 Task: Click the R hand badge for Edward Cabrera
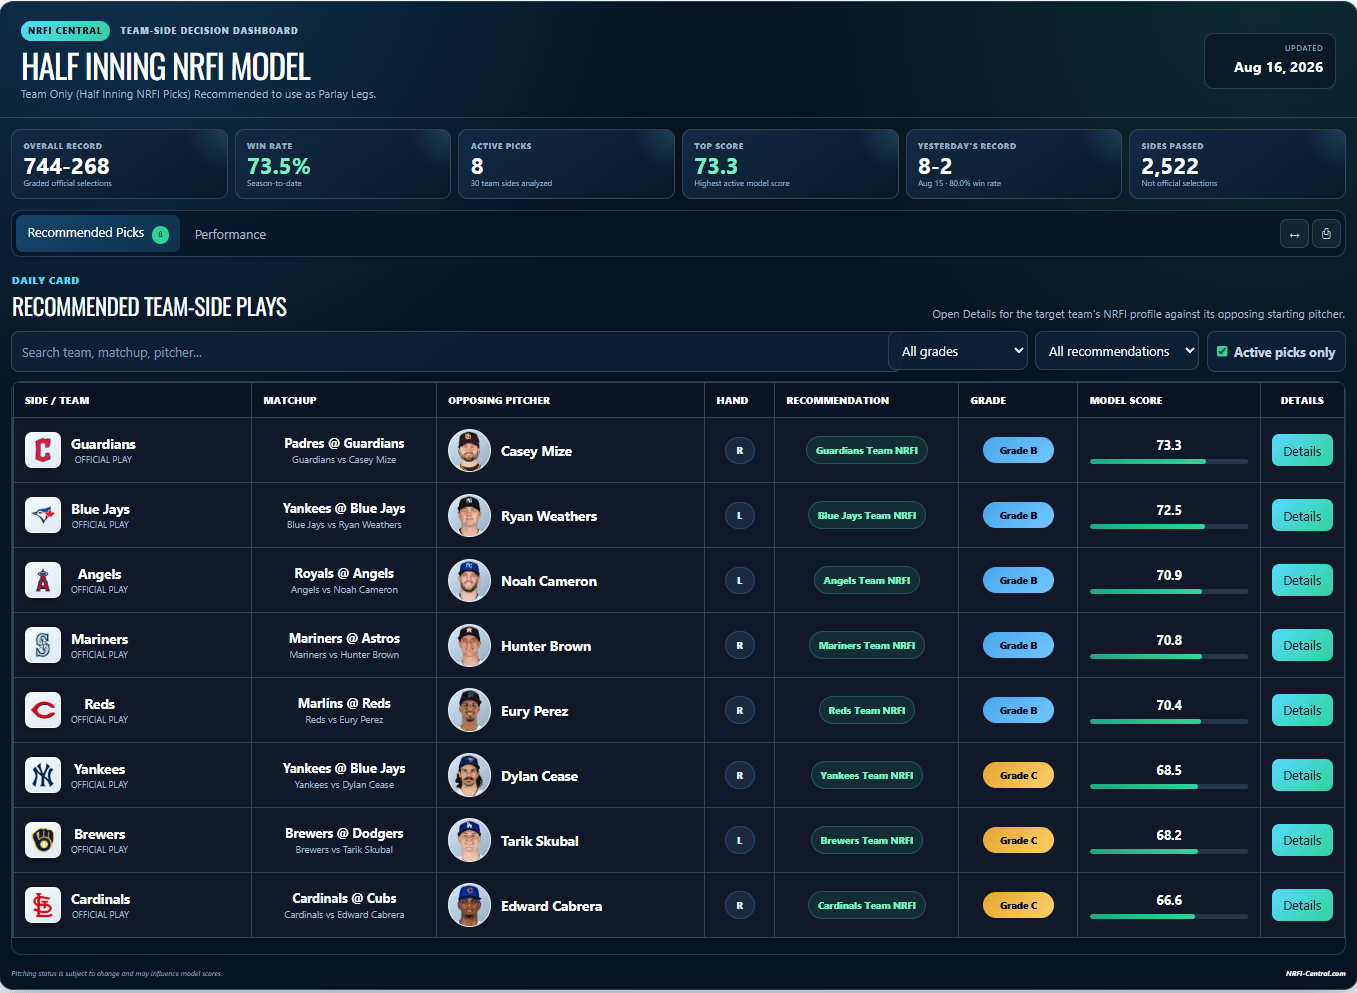[x=740, y=906]
